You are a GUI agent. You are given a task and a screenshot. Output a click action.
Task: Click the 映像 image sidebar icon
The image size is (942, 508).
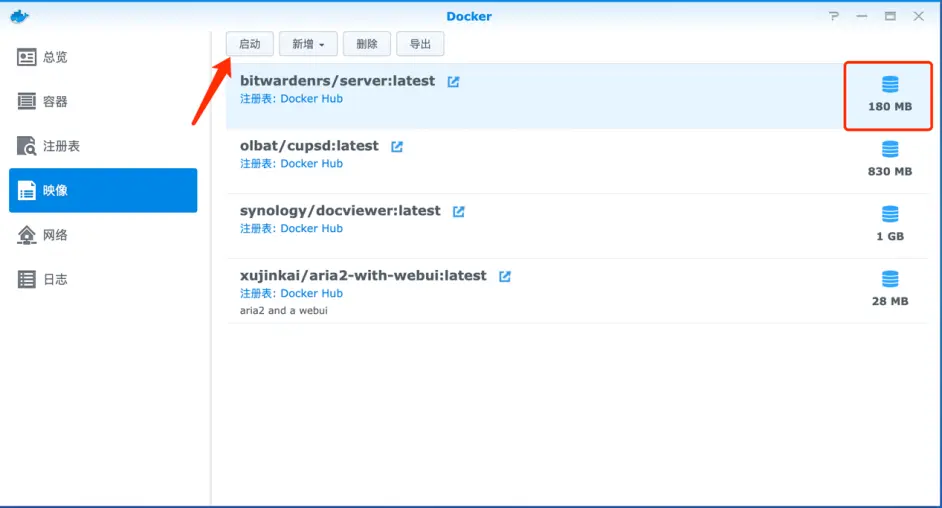click(26, 190)
